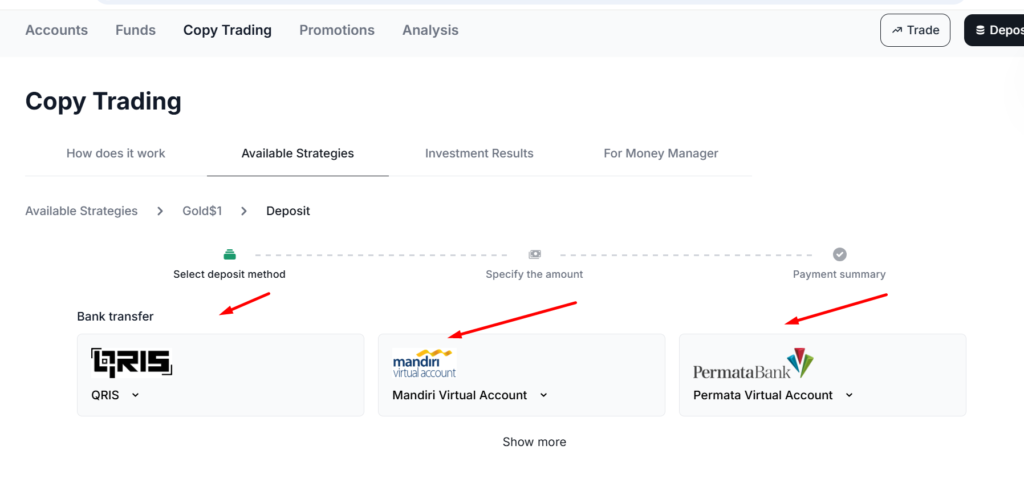
Task: Click the green deposit method step icon
Action: (x=229, y=254)
